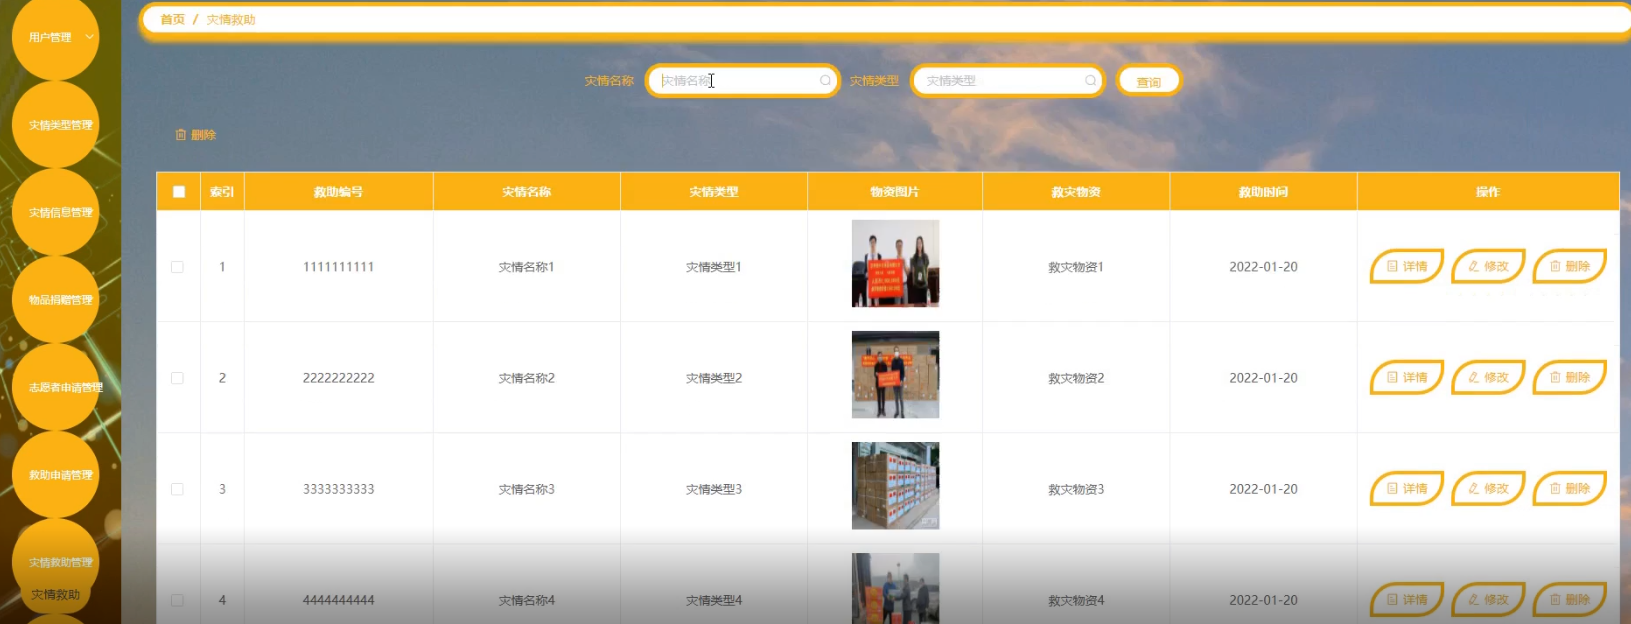
Task: Open 灾情信息管理 in the sidebar
Action: click(56, 212)
